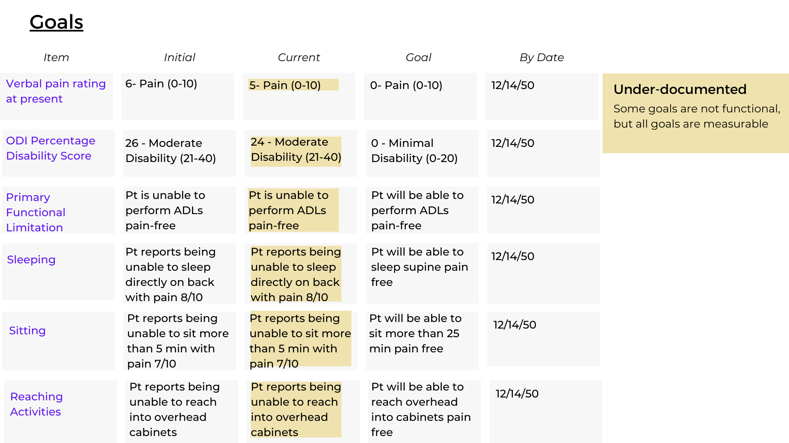Select the Primary Functional Limitation item
Screen dimensions: 789x443
(36, 212)
